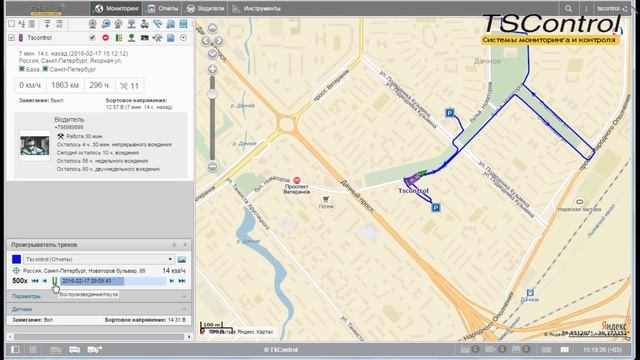Image resolution: width=640 pixels, height=360 pixels.
Task: Click the map zoom slider handle
Action: (x=212, y=94)
